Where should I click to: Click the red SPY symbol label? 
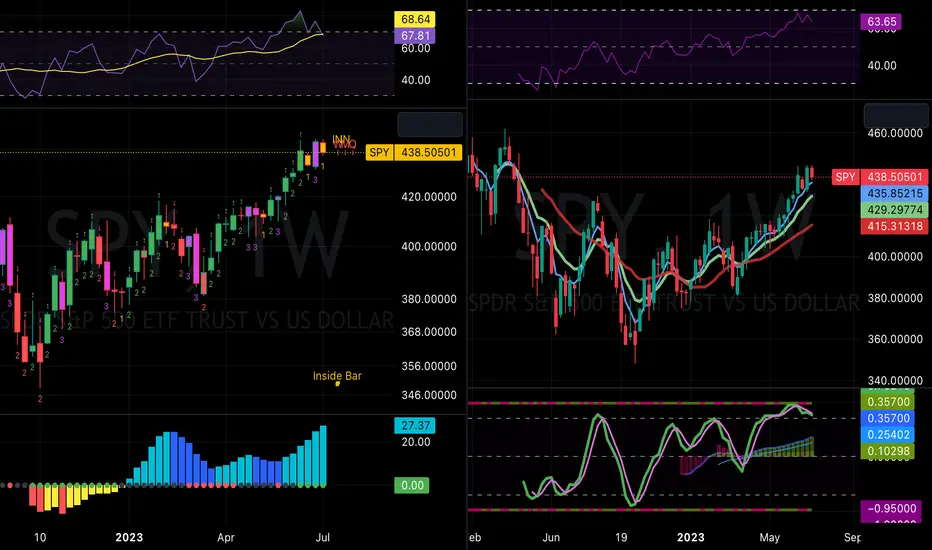coord(845,177)
